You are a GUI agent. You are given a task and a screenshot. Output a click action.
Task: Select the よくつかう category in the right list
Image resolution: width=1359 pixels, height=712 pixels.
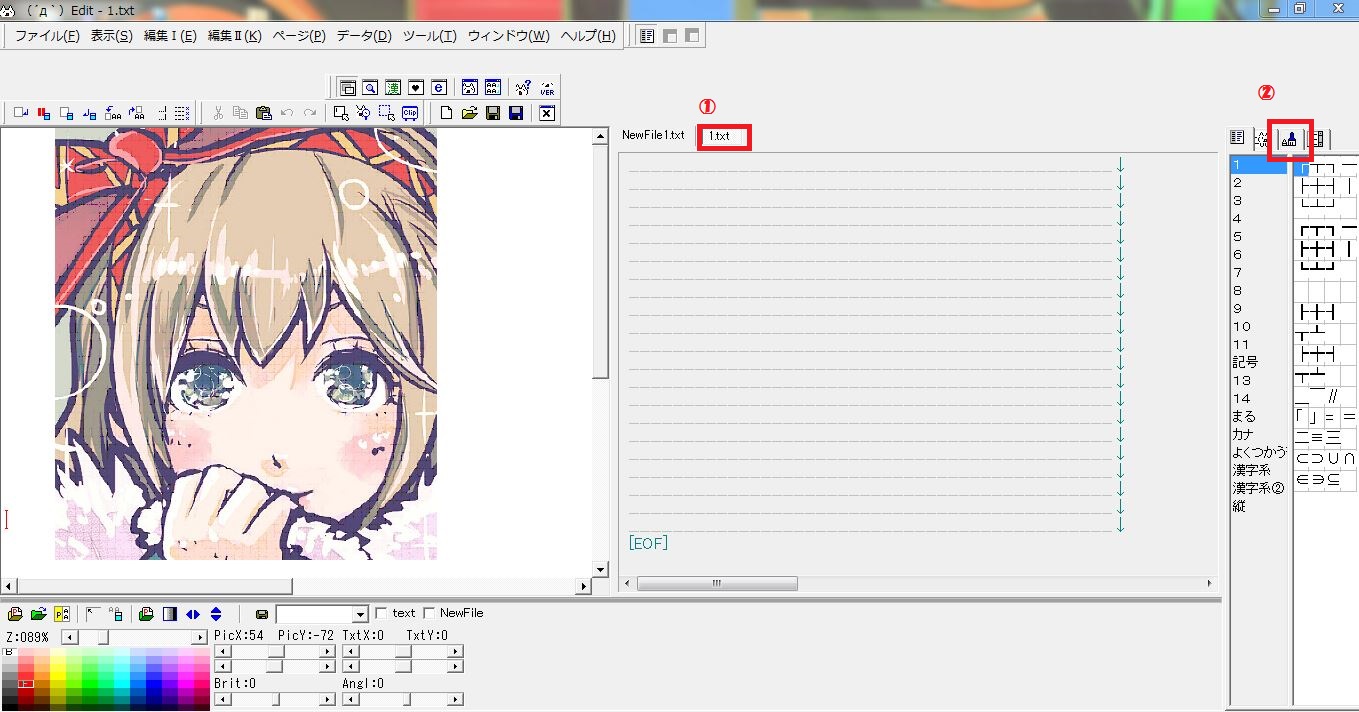point(1259,452)
